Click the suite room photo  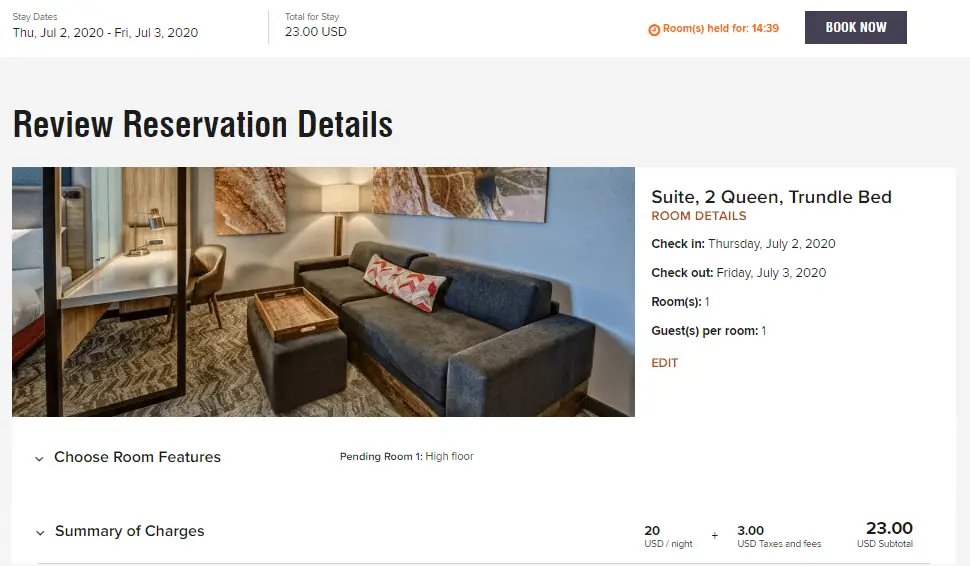tap(324, 291)
